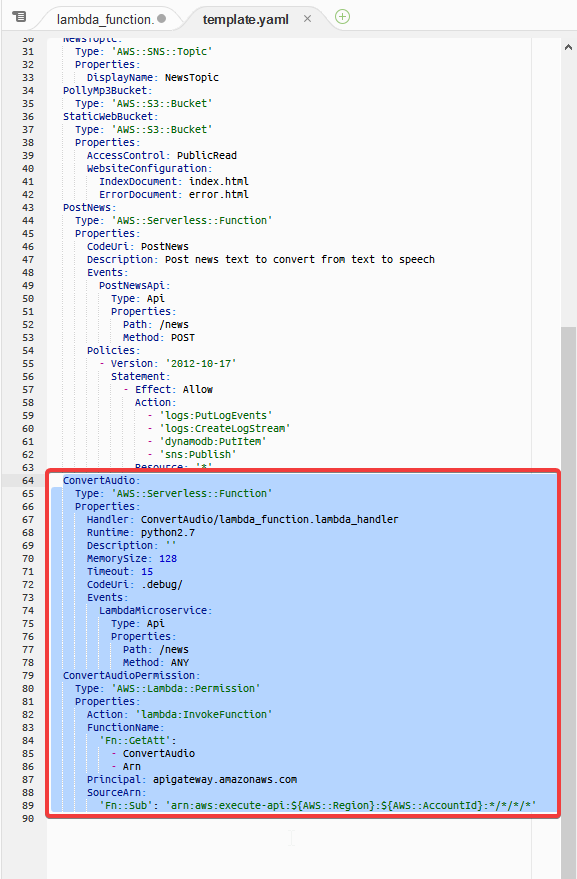Place cursor on ConvertAudioPermission key
Image resolution: width=577 pixels, height=879 pixels.
128,676
